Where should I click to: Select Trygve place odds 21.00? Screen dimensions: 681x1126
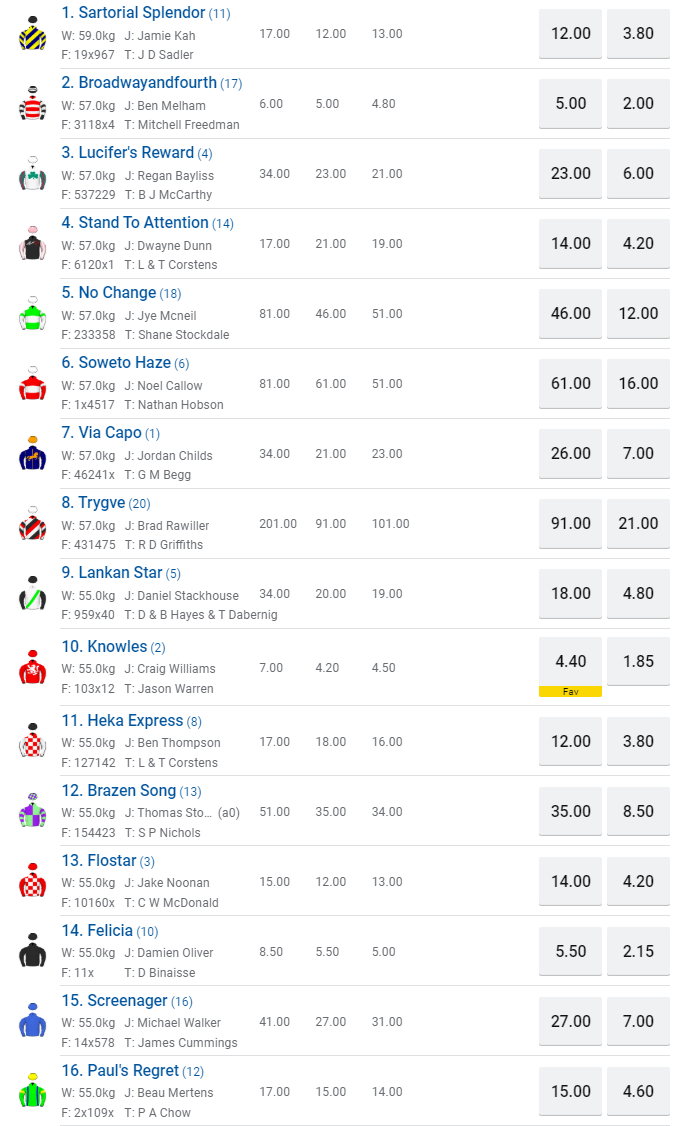[x=638, y=523]
